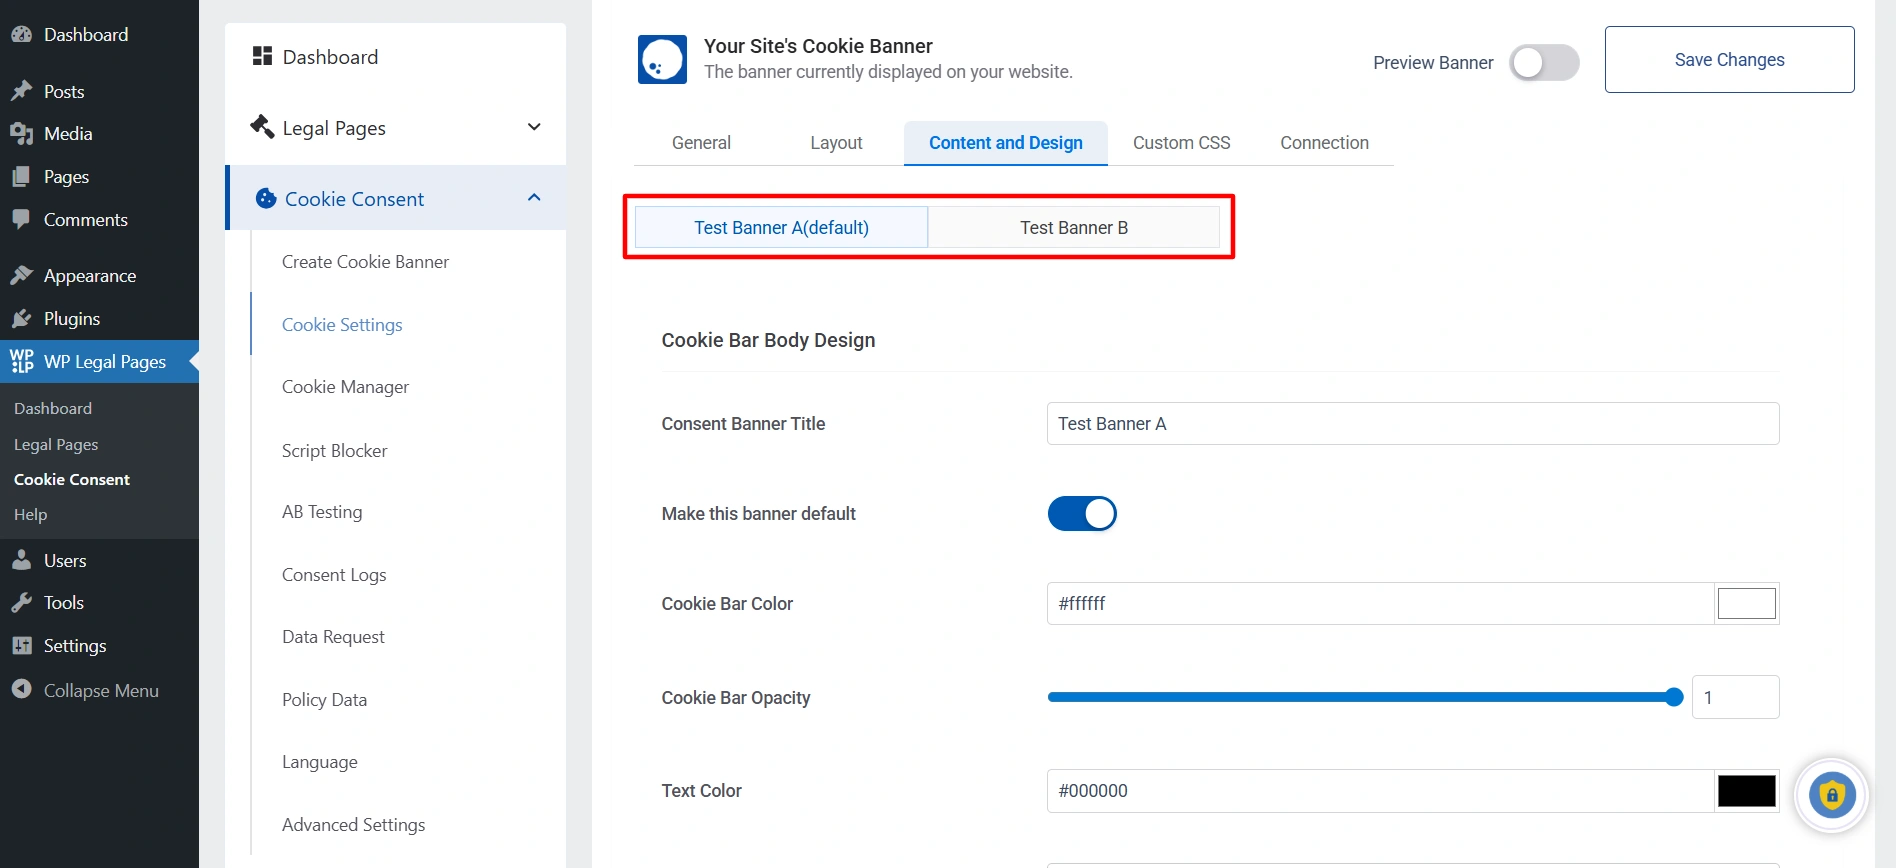
Task: Expand the Legal Pages chevron
Action: [x=534, y=127]
